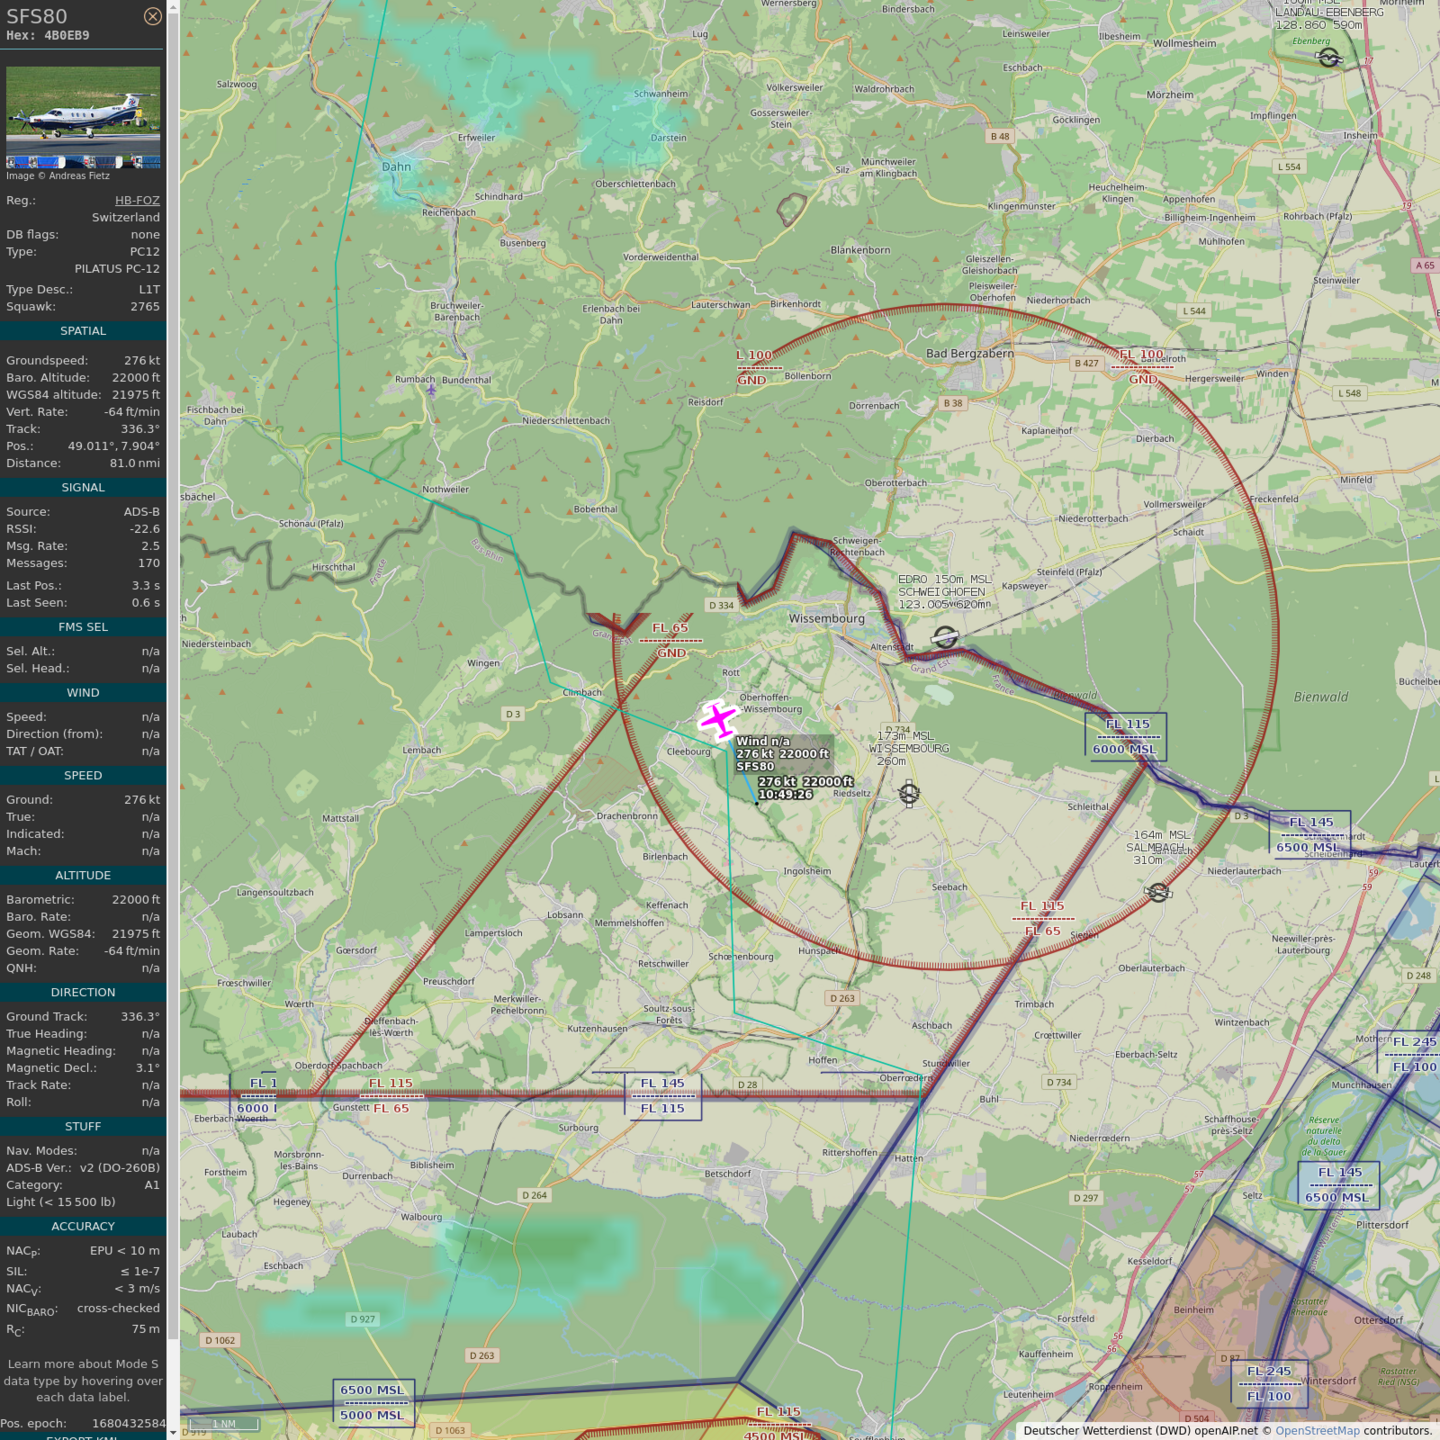Viewport: 1440px width, 1440px height.
Task: Click the FL 115 / 6000 MSL airspace label
Action: click(x=1126, y=736)
